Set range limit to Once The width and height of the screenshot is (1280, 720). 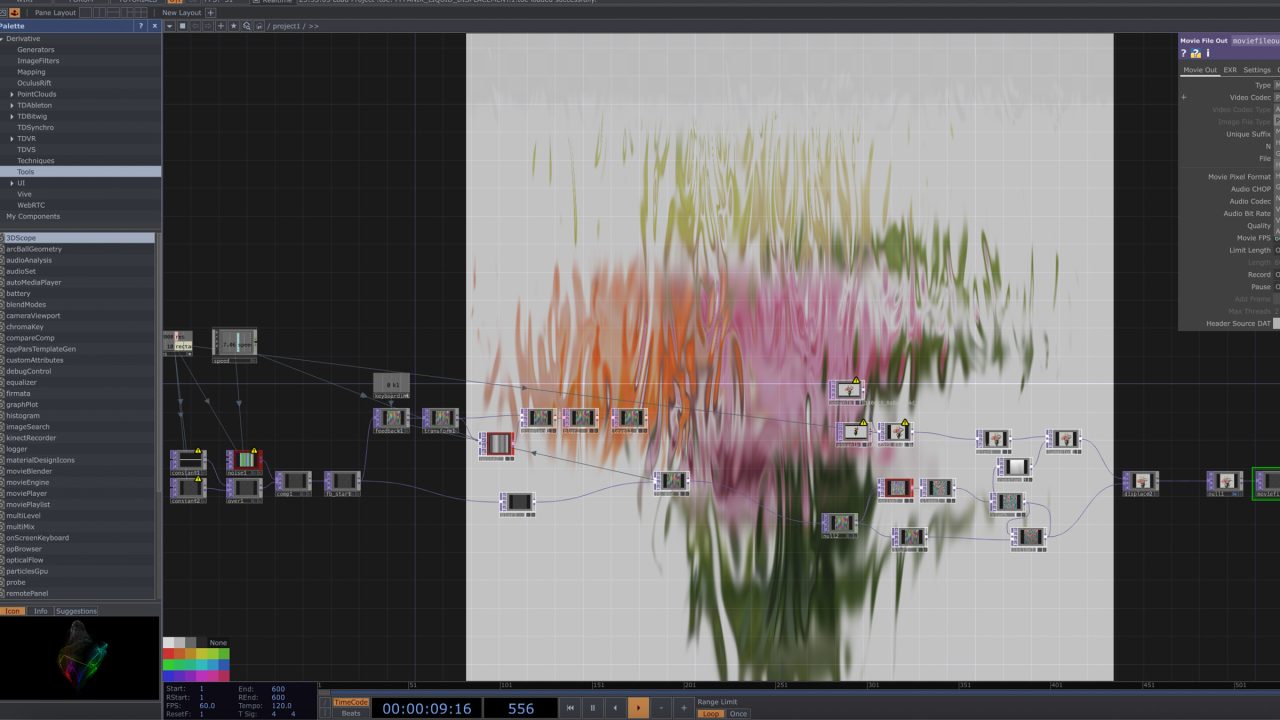click(738, 713)
